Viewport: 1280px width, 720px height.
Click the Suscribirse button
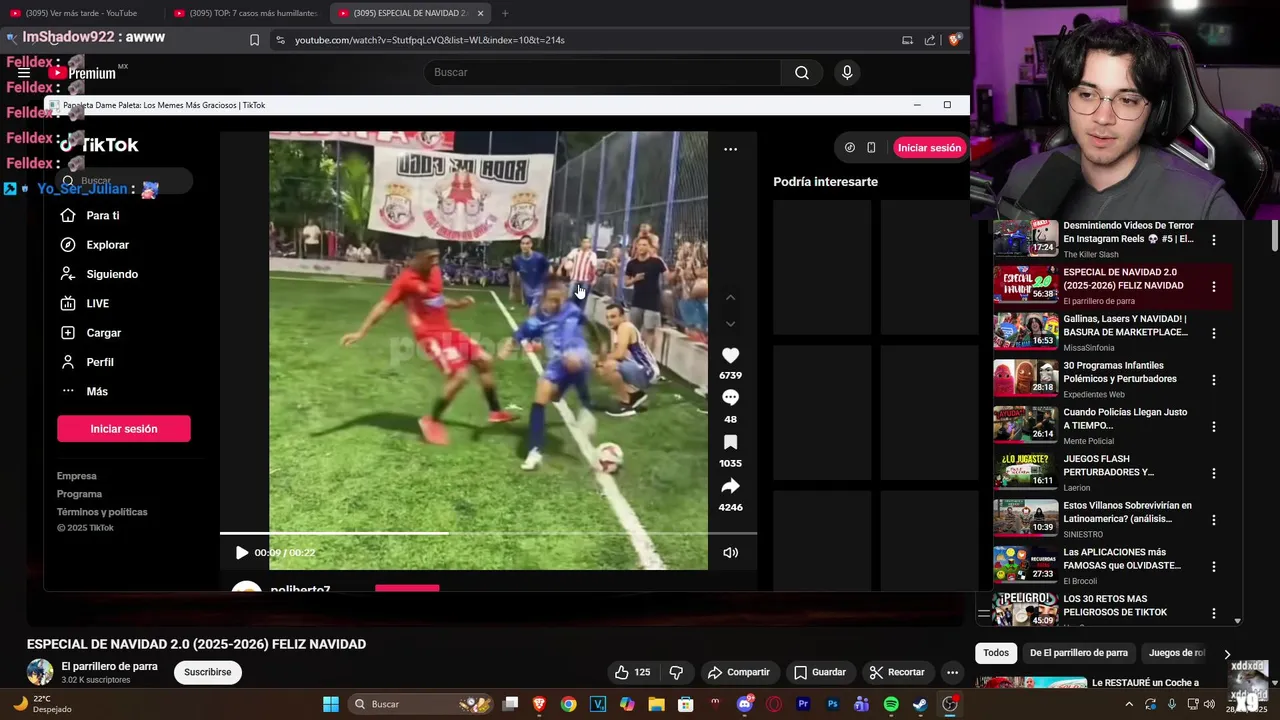pyautogui.click(x=208, y=672)
